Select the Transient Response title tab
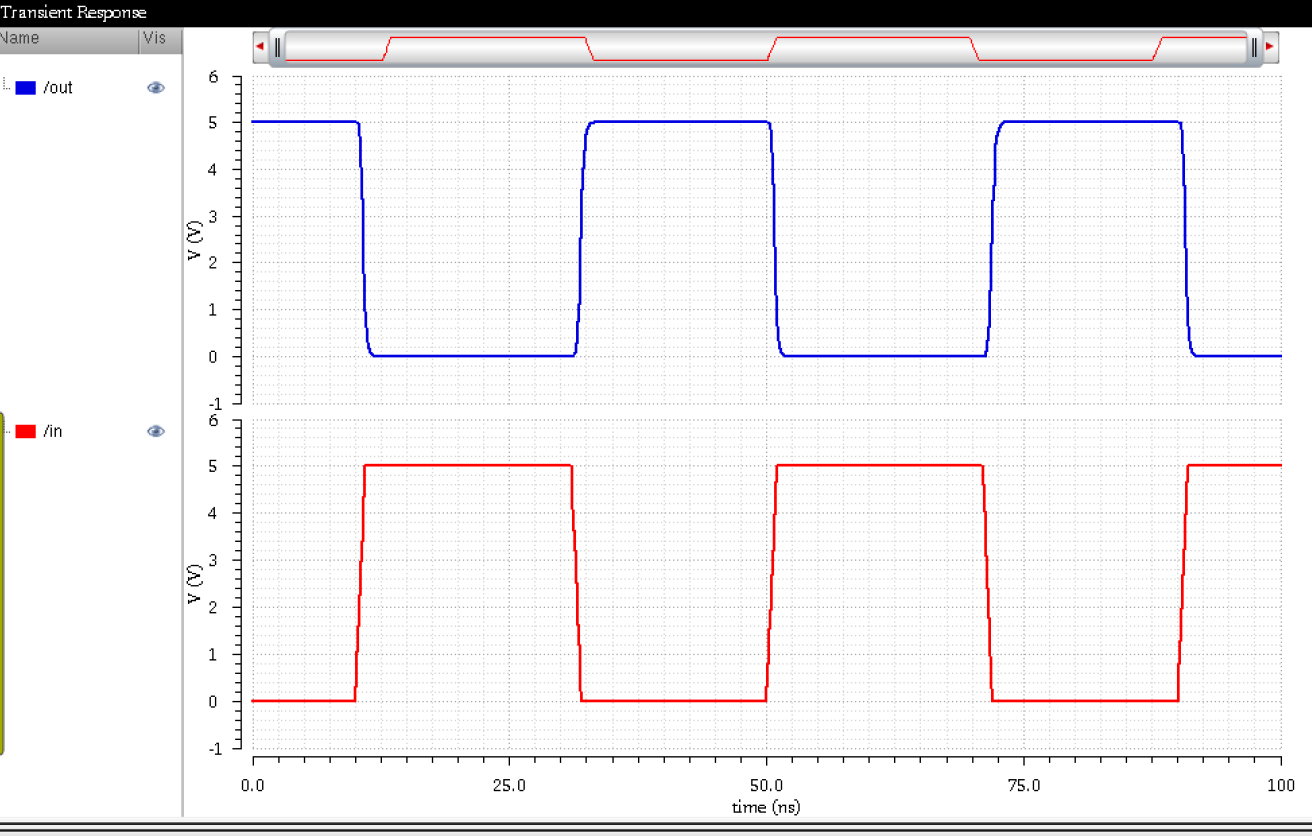1312x836 pixels. coord(73,12)
